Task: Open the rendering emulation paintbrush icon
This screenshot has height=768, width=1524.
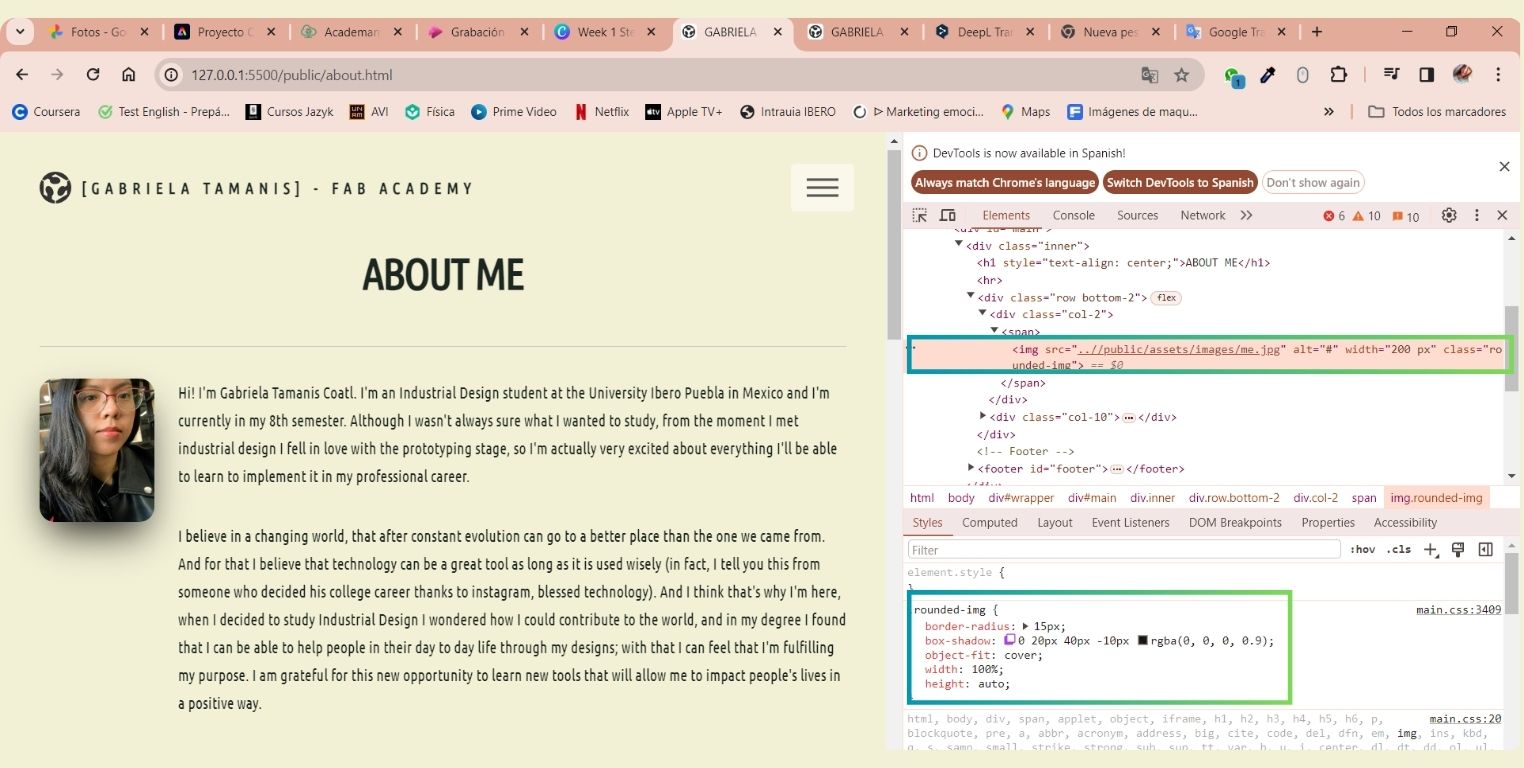Action: coord(1458,549)
